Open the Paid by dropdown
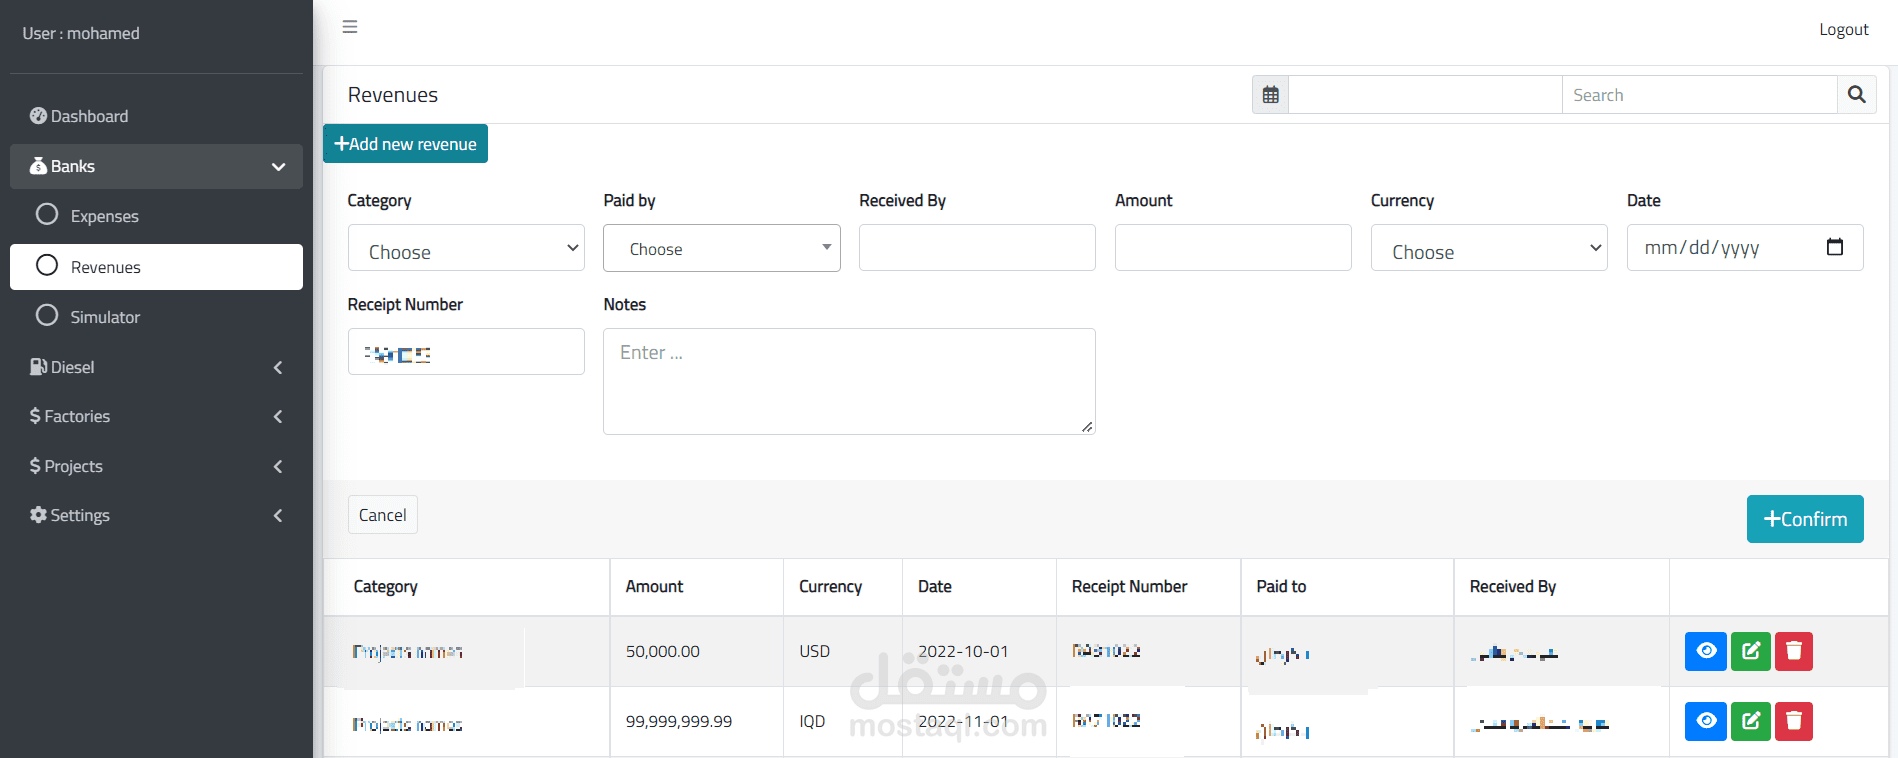This screenshot has height=758, width=1898. pyautogui.click(x=721, y=248)
